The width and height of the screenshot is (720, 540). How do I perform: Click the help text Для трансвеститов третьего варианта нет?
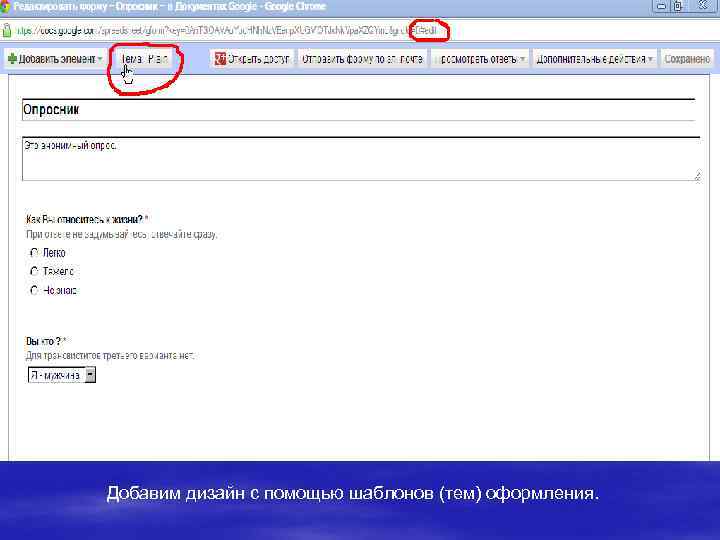point(110,355)
